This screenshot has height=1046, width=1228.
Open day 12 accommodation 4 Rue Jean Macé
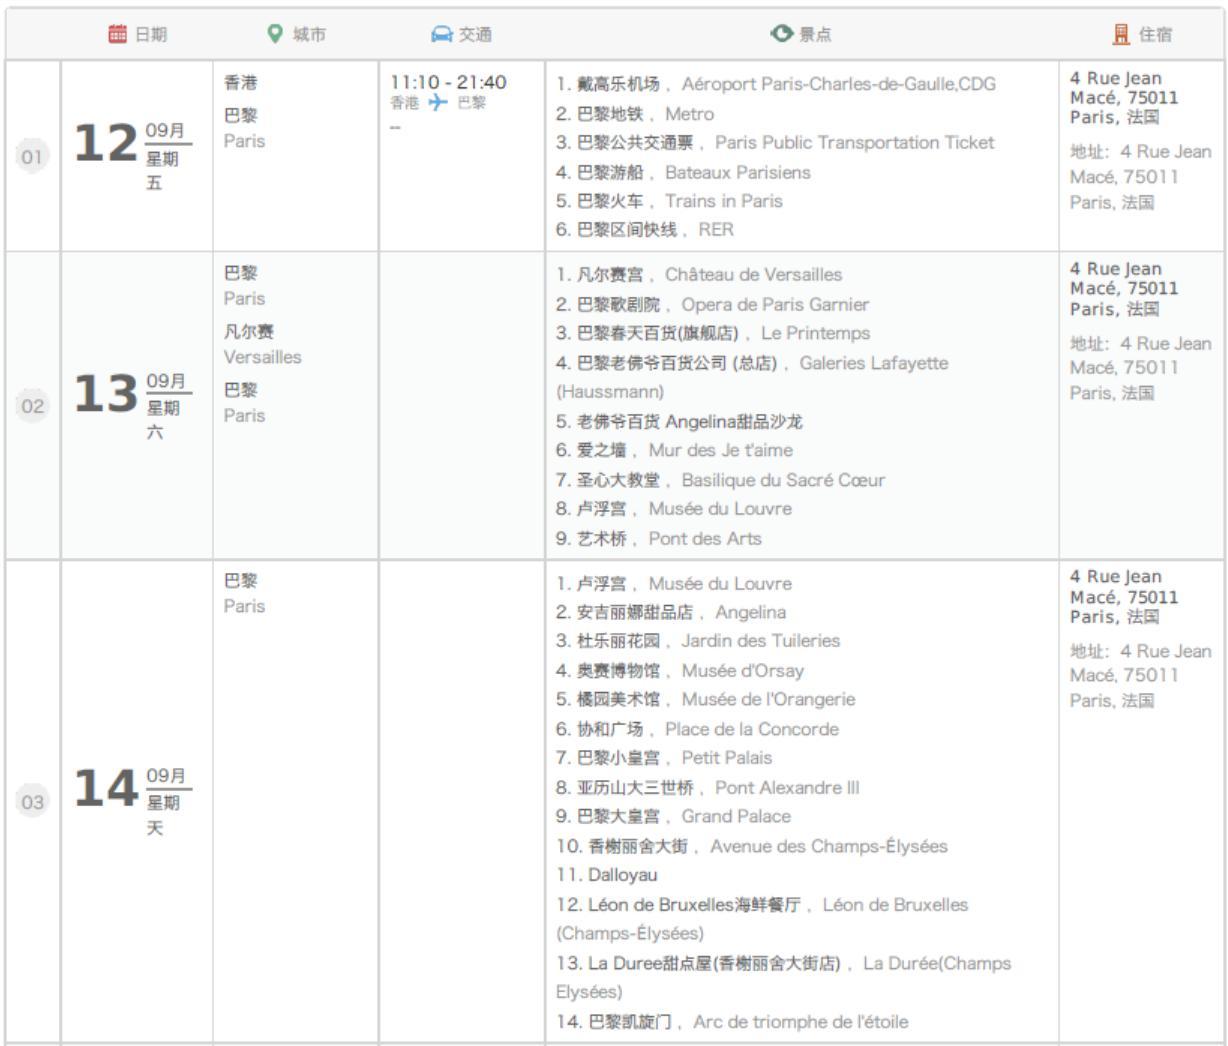pyautogui.click(x=1124, y=98)
